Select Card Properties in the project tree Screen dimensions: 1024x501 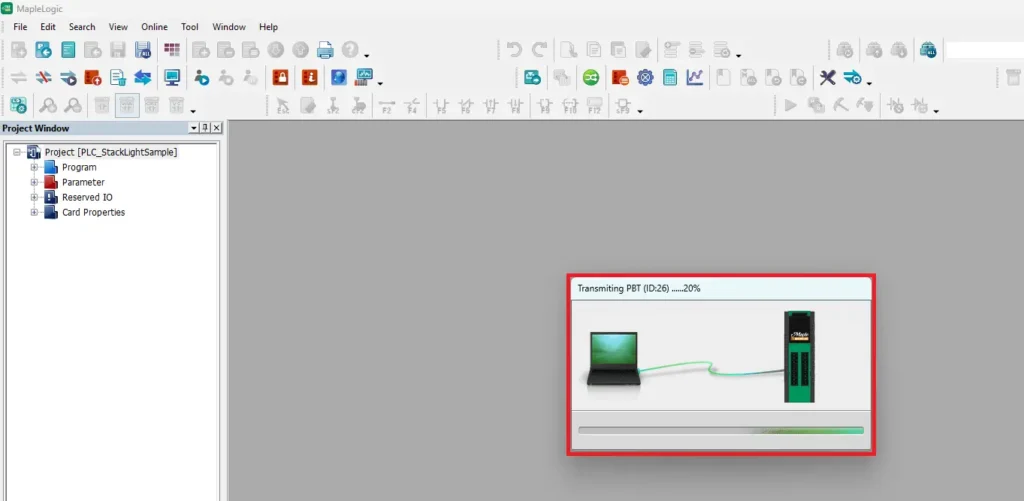[x=93, y=212]
